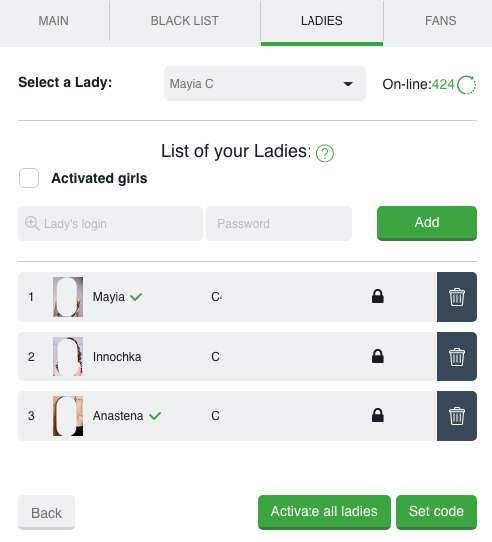Refresh the On-line counter
This screenshot has width=492, height=542.
coord(466,85)
